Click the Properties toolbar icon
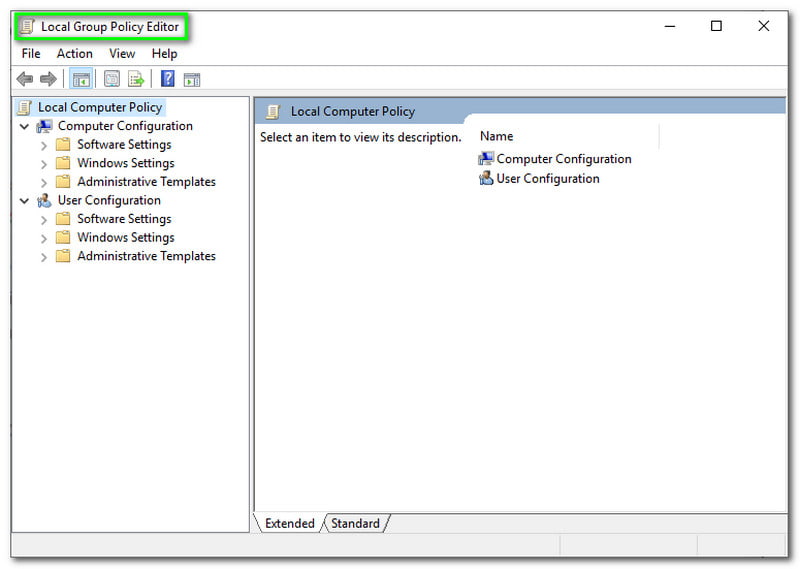The width and height of the screenshot is (800, 569). [112, 79]
